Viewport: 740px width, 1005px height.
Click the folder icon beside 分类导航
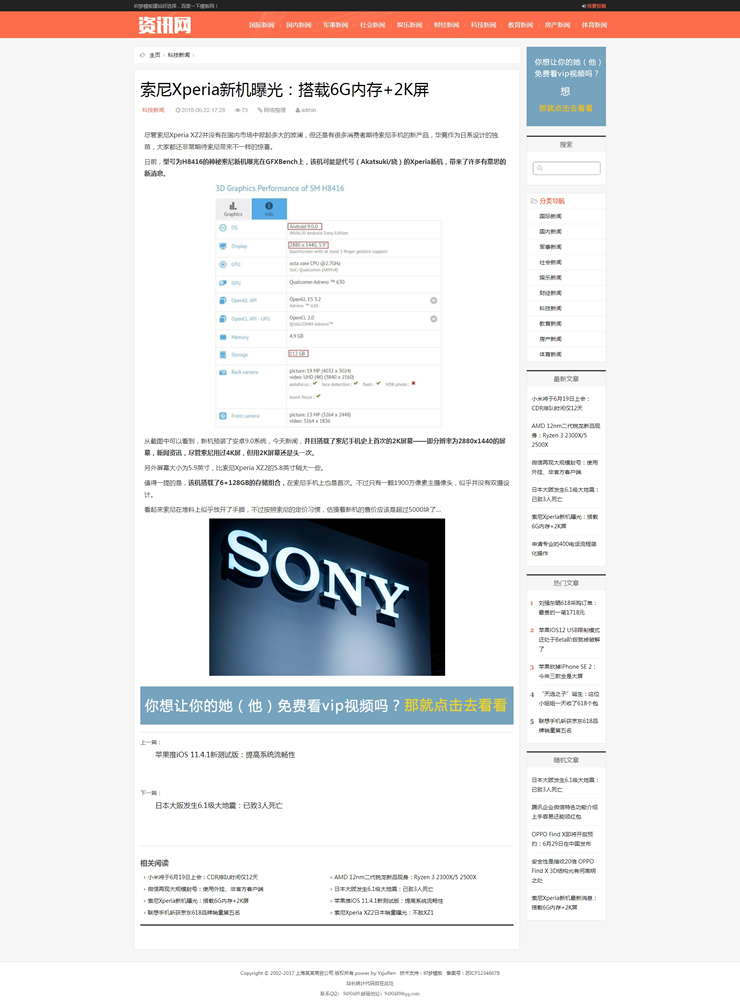click(x=533, y=201)
